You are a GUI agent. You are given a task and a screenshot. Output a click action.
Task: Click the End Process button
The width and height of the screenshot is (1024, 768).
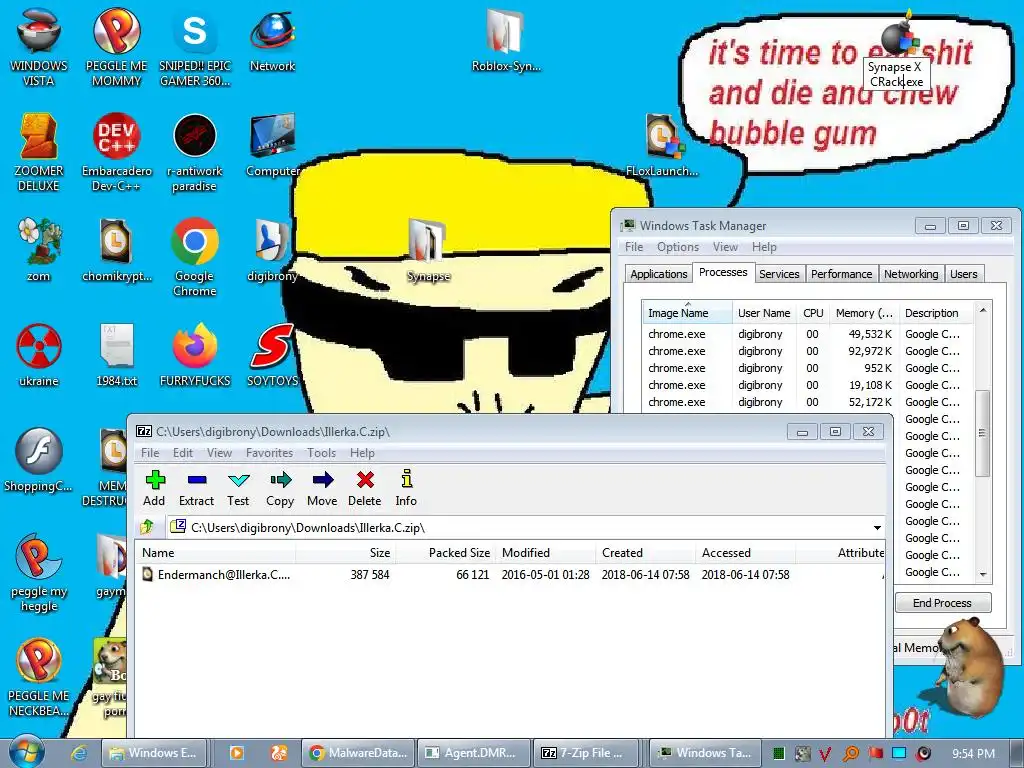pyautogui.click(x=942, y=603)
